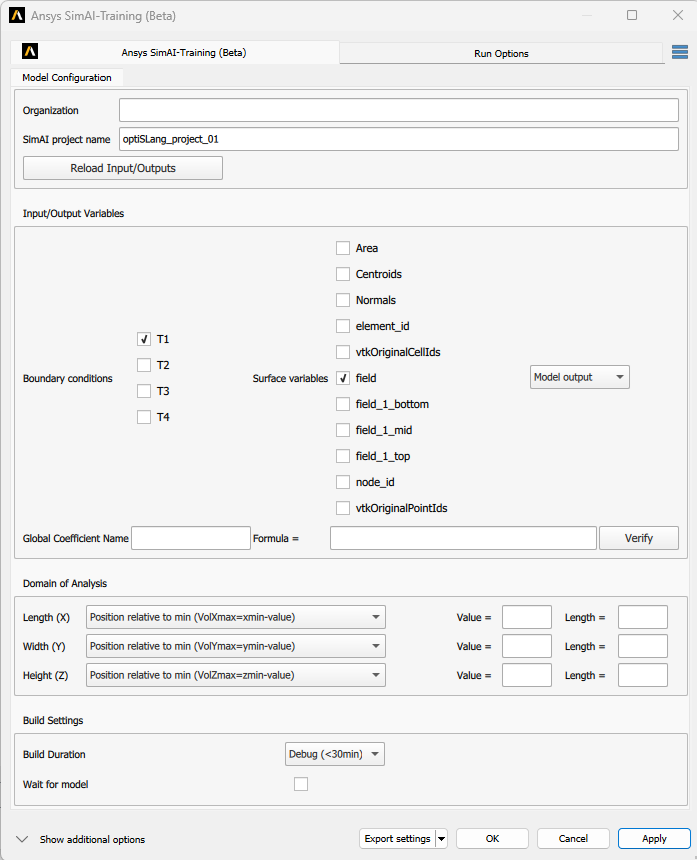Select the Model Configuration tab
The width and height of the screenshot is (697, 860).
click(67, 77)
